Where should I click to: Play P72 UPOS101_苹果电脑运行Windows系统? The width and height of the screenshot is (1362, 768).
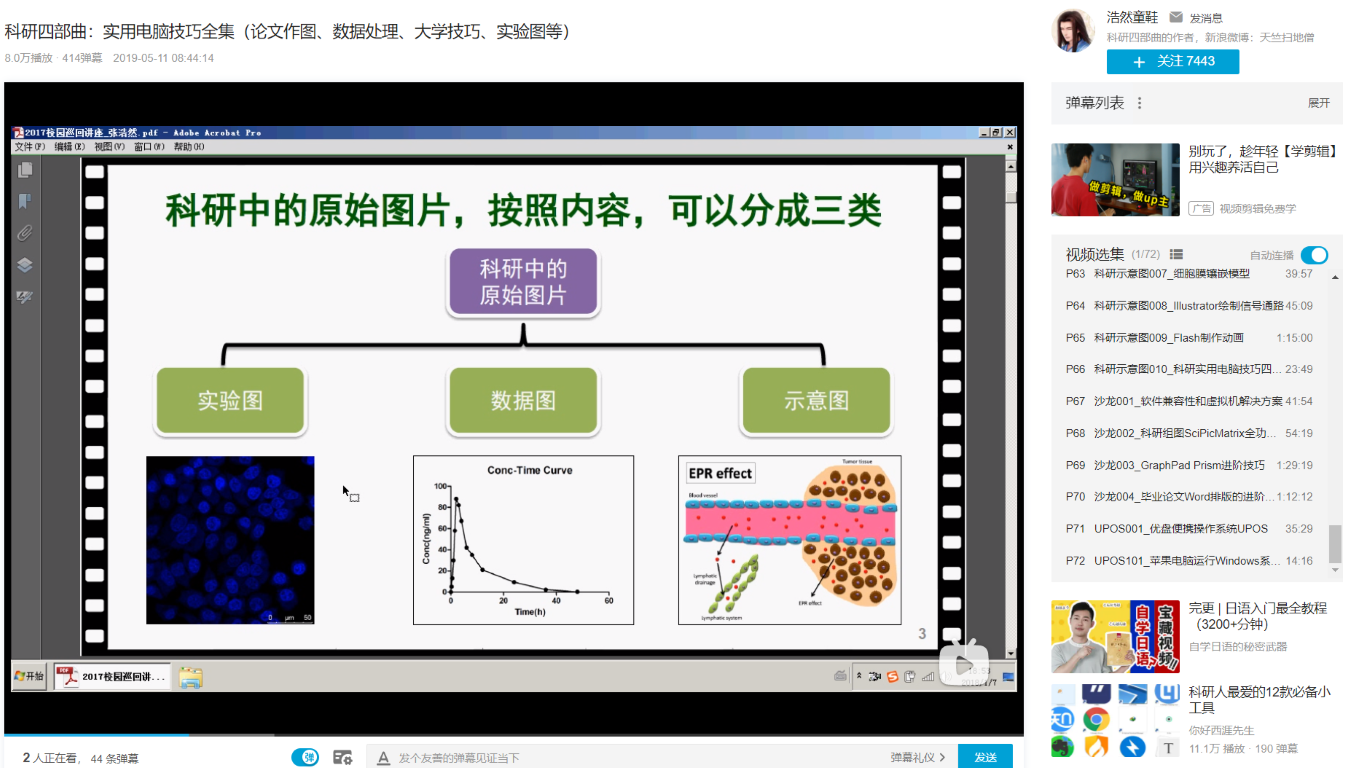[1190, 561]
